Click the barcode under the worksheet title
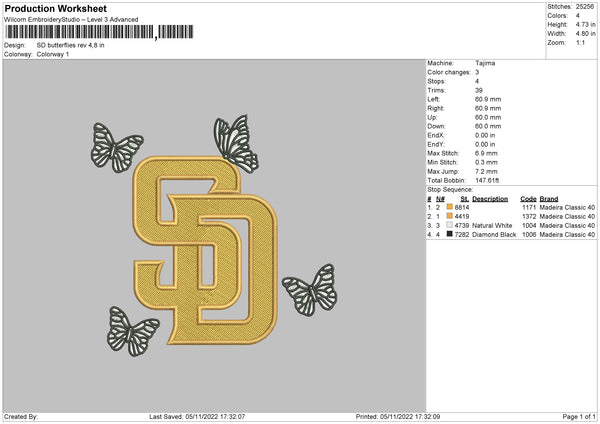This screenshot has width=600, height=424. pyautogui.click(x=99, y=32)
